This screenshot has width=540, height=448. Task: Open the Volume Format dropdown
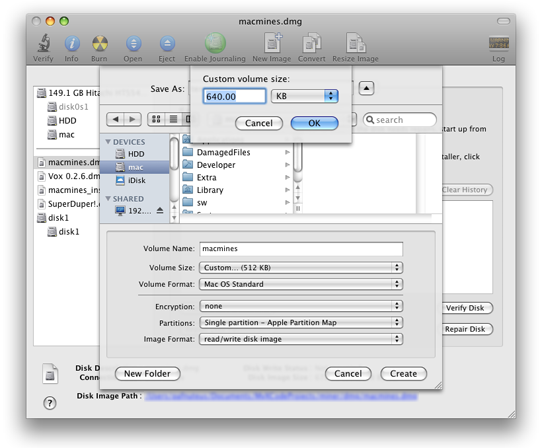pyautogui.click(x=301, y=284)
